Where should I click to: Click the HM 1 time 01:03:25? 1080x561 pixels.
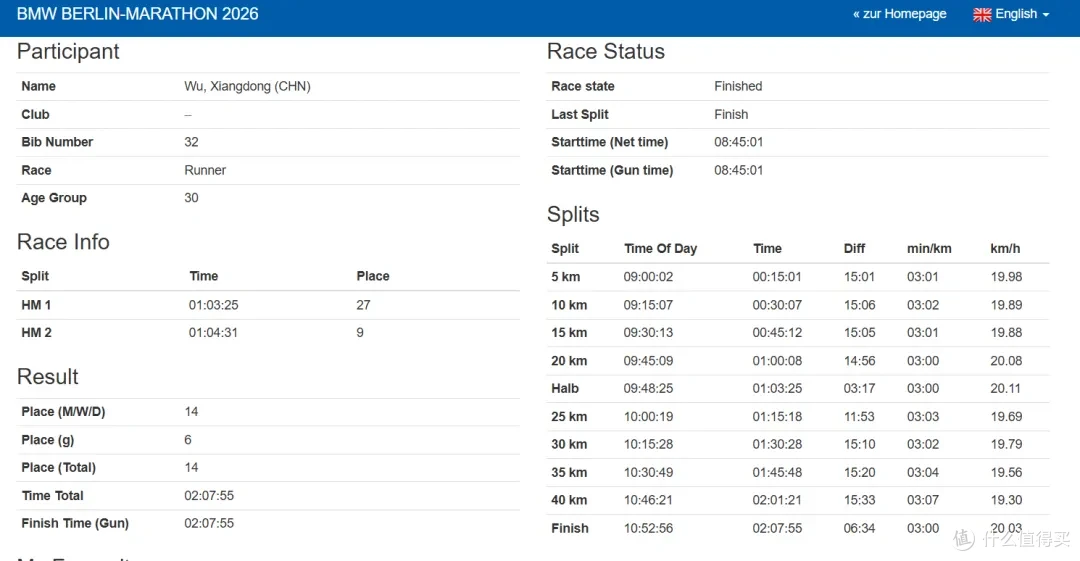214,305
